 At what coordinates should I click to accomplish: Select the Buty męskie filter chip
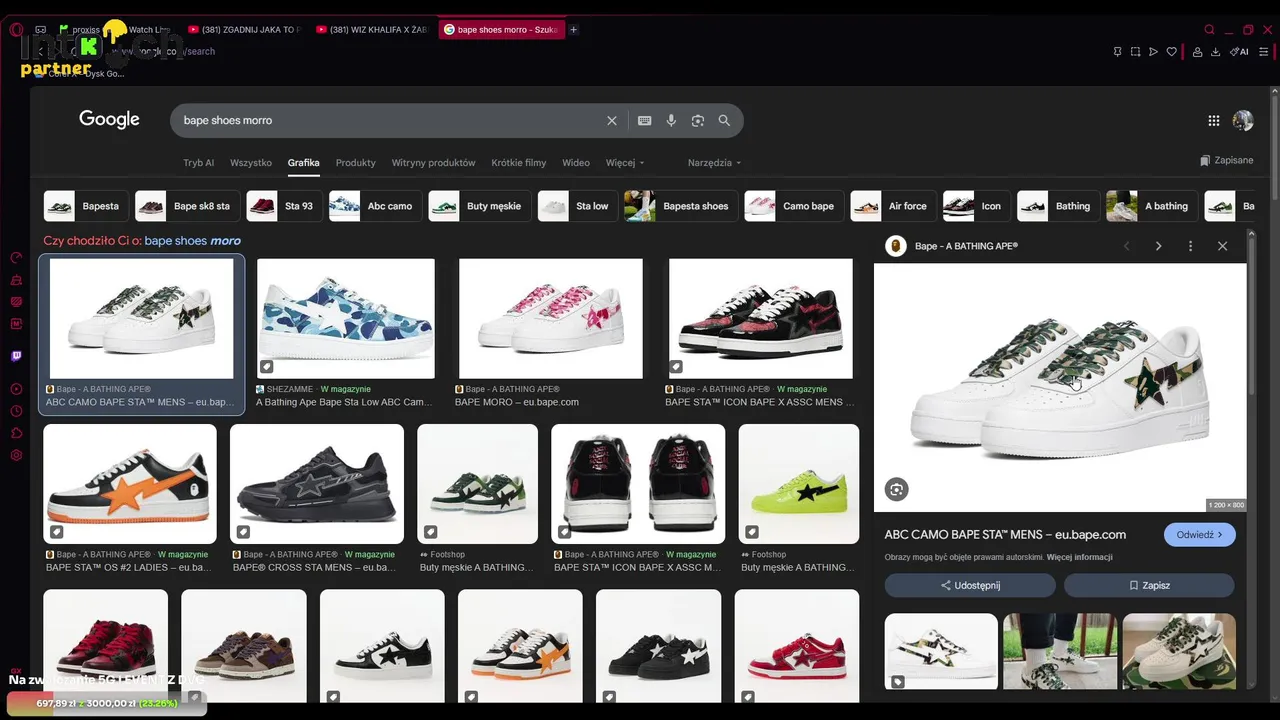click(478, 206)
